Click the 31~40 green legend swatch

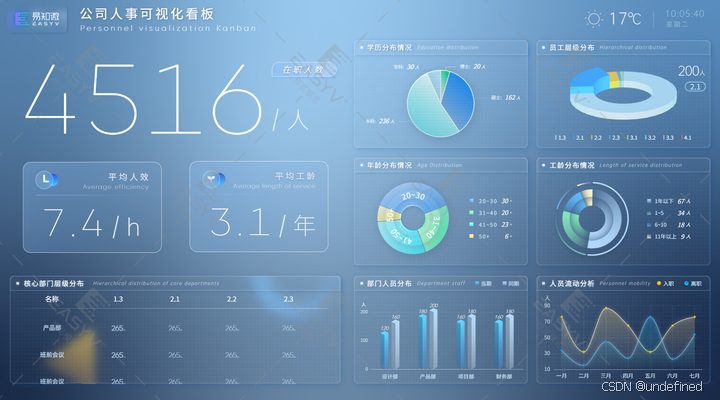pyautogui.click(x=471, y=213)
